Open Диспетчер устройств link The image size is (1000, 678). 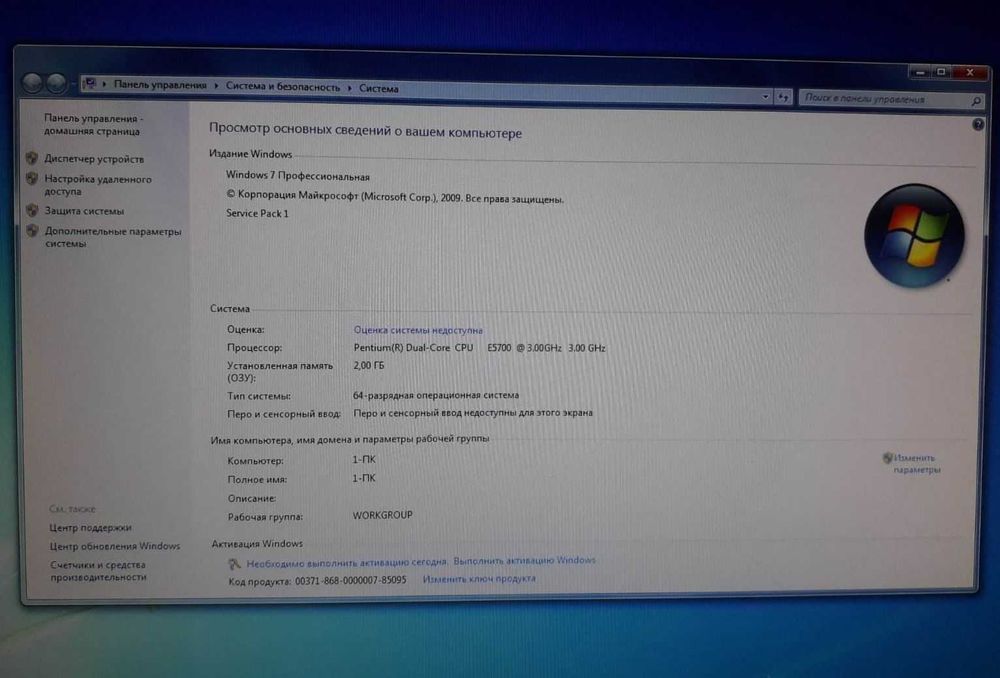94,159
